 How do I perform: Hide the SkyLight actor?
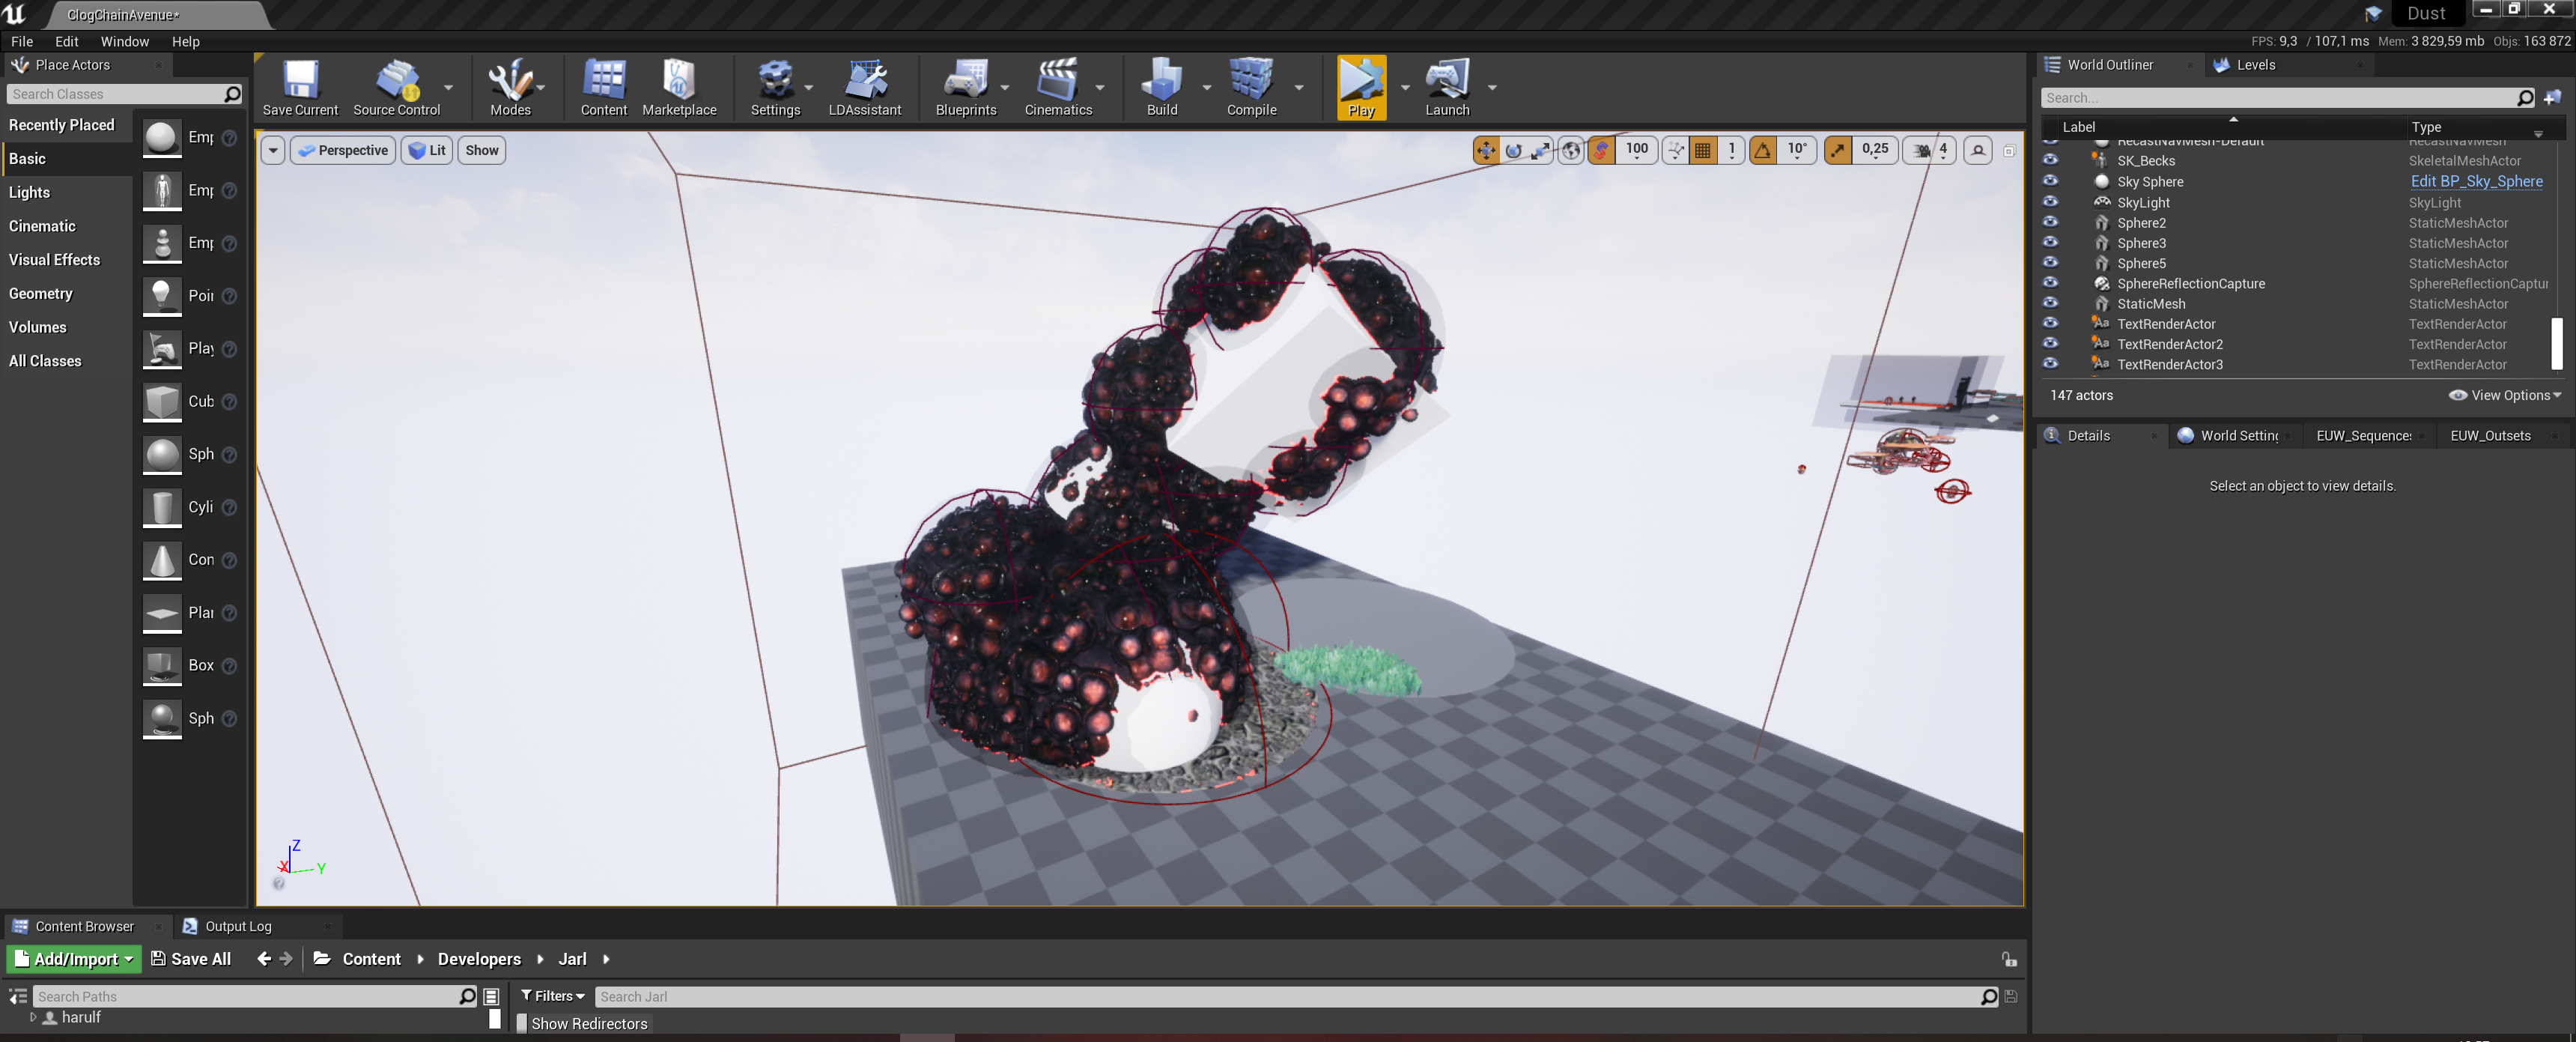2050,201
